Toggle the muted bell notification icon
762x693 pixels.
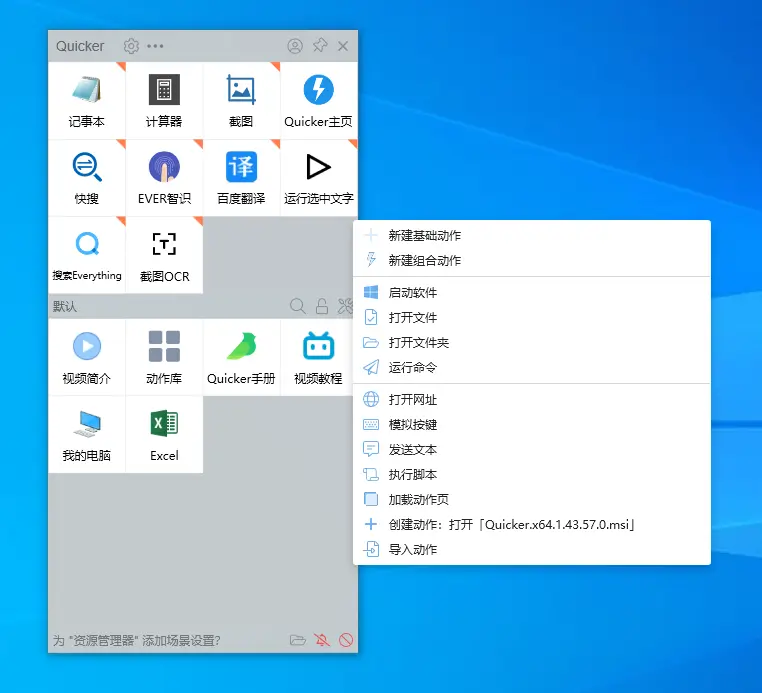pos(322,640)
